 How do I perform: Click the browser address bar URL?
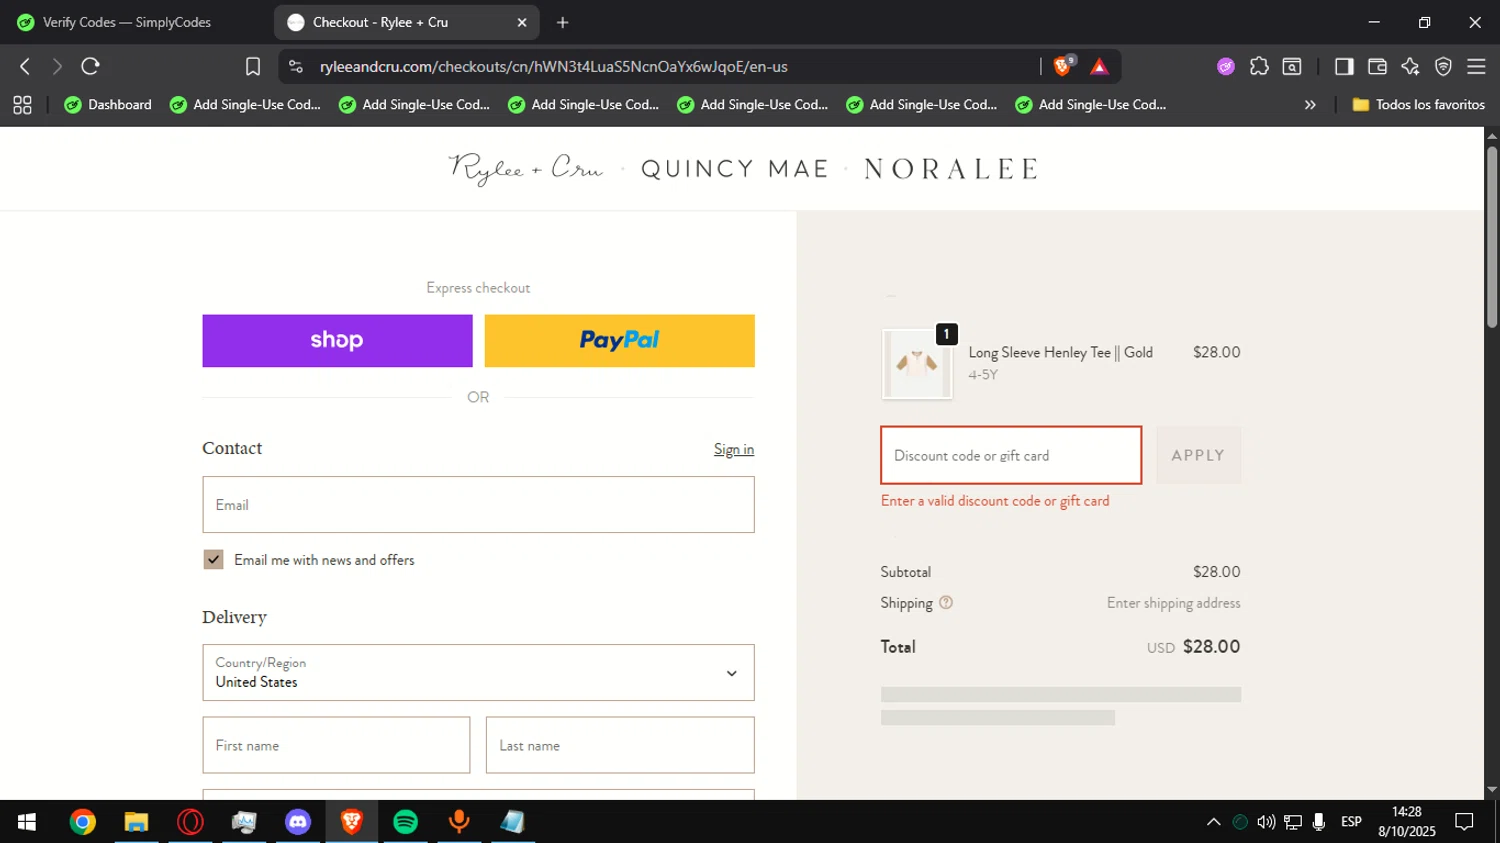pos(554,67)
